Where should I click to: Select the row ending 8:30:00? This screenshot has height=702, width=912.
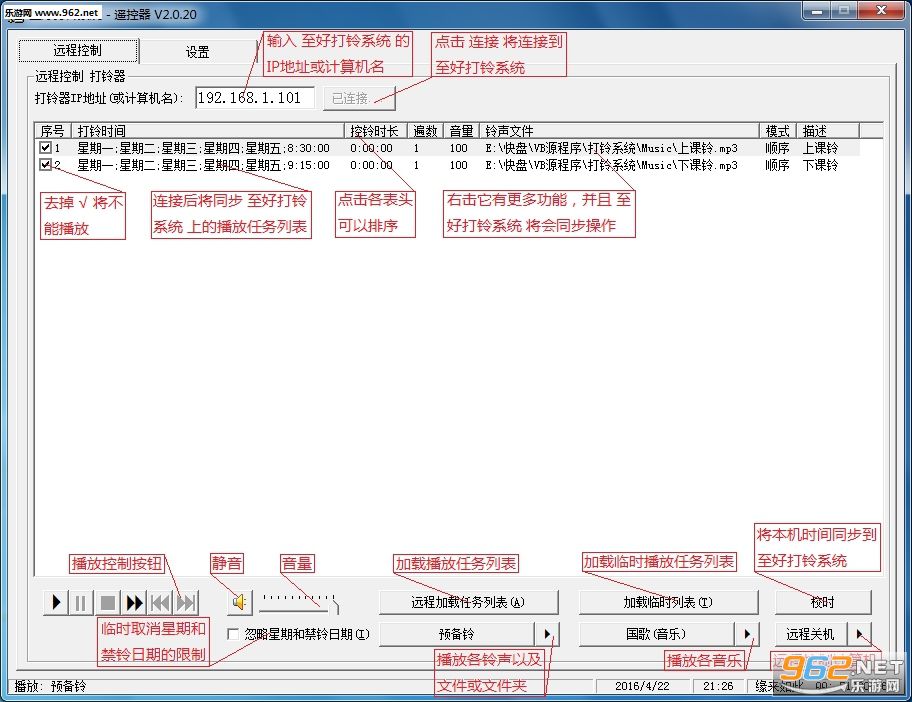(x=448, y=148)
